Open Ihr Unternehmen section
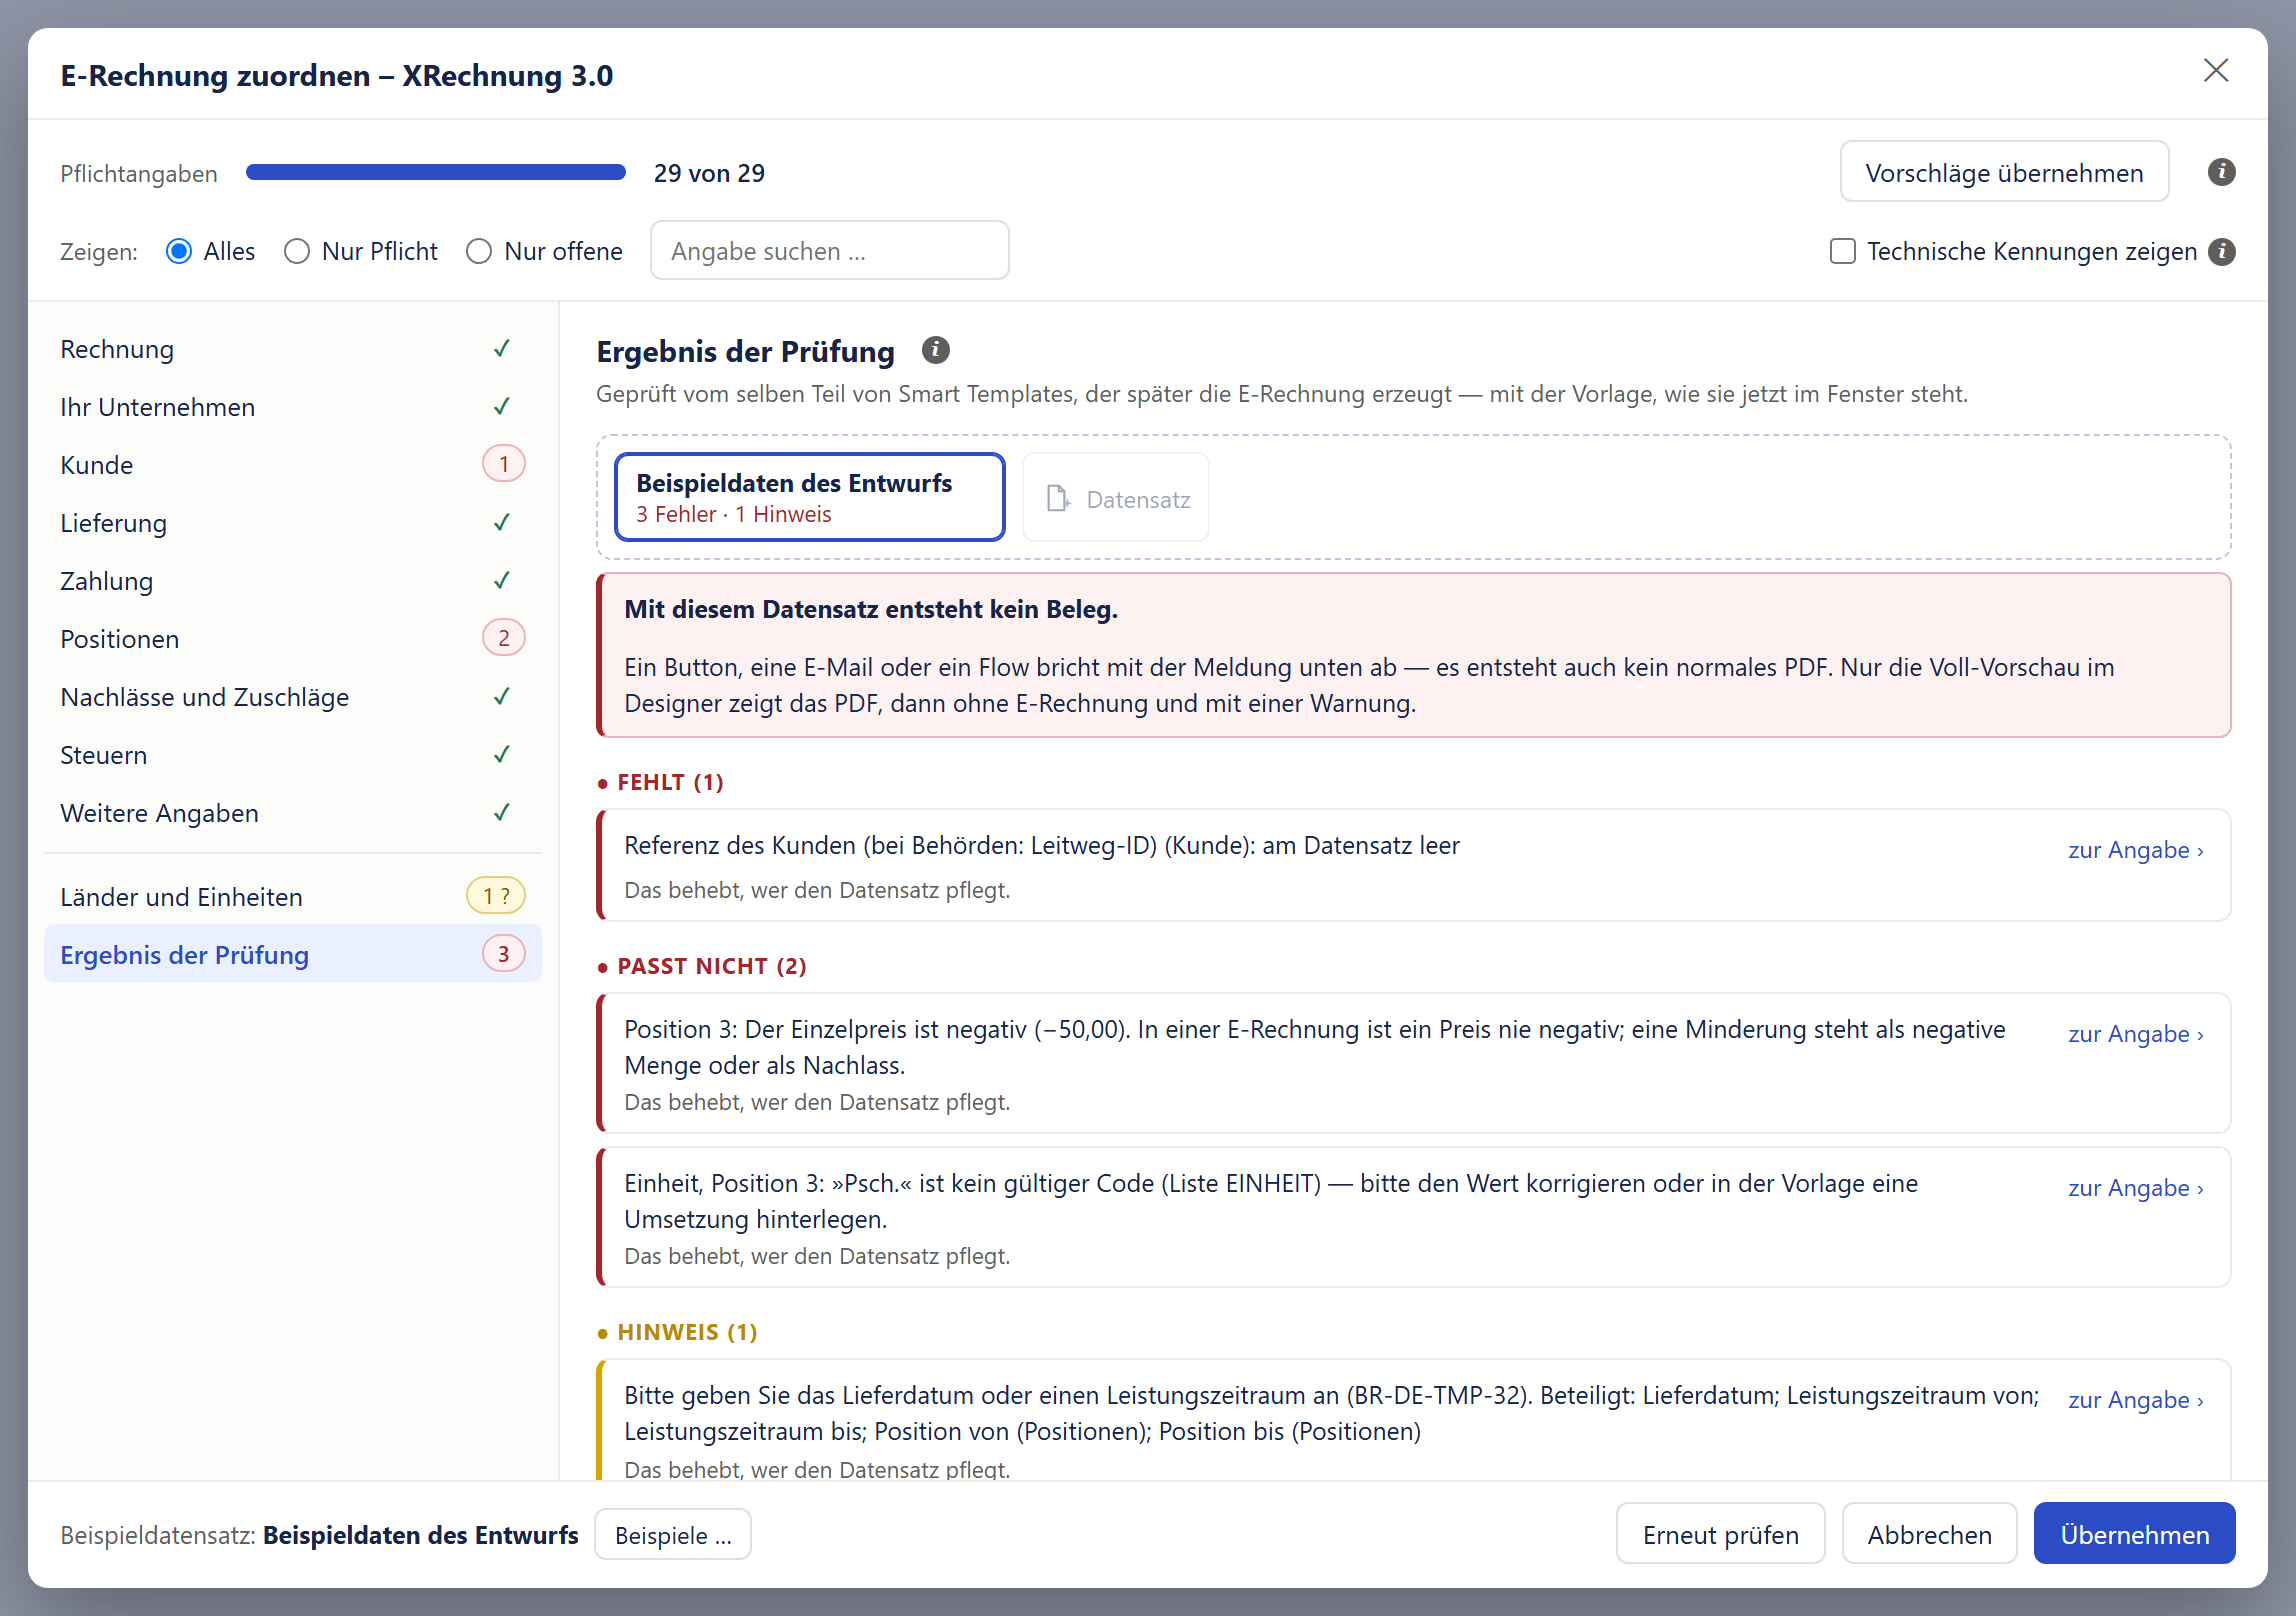Image resolution: width=2296 pixels, height=1616 pixels. click(x=293, y=407)
